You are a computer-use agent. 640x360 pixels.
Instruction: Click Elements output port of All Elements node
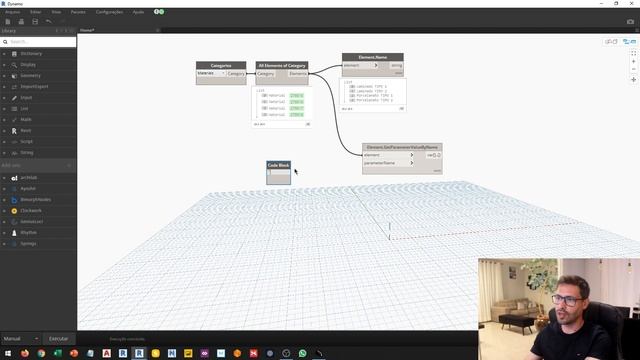coord(298,73)
